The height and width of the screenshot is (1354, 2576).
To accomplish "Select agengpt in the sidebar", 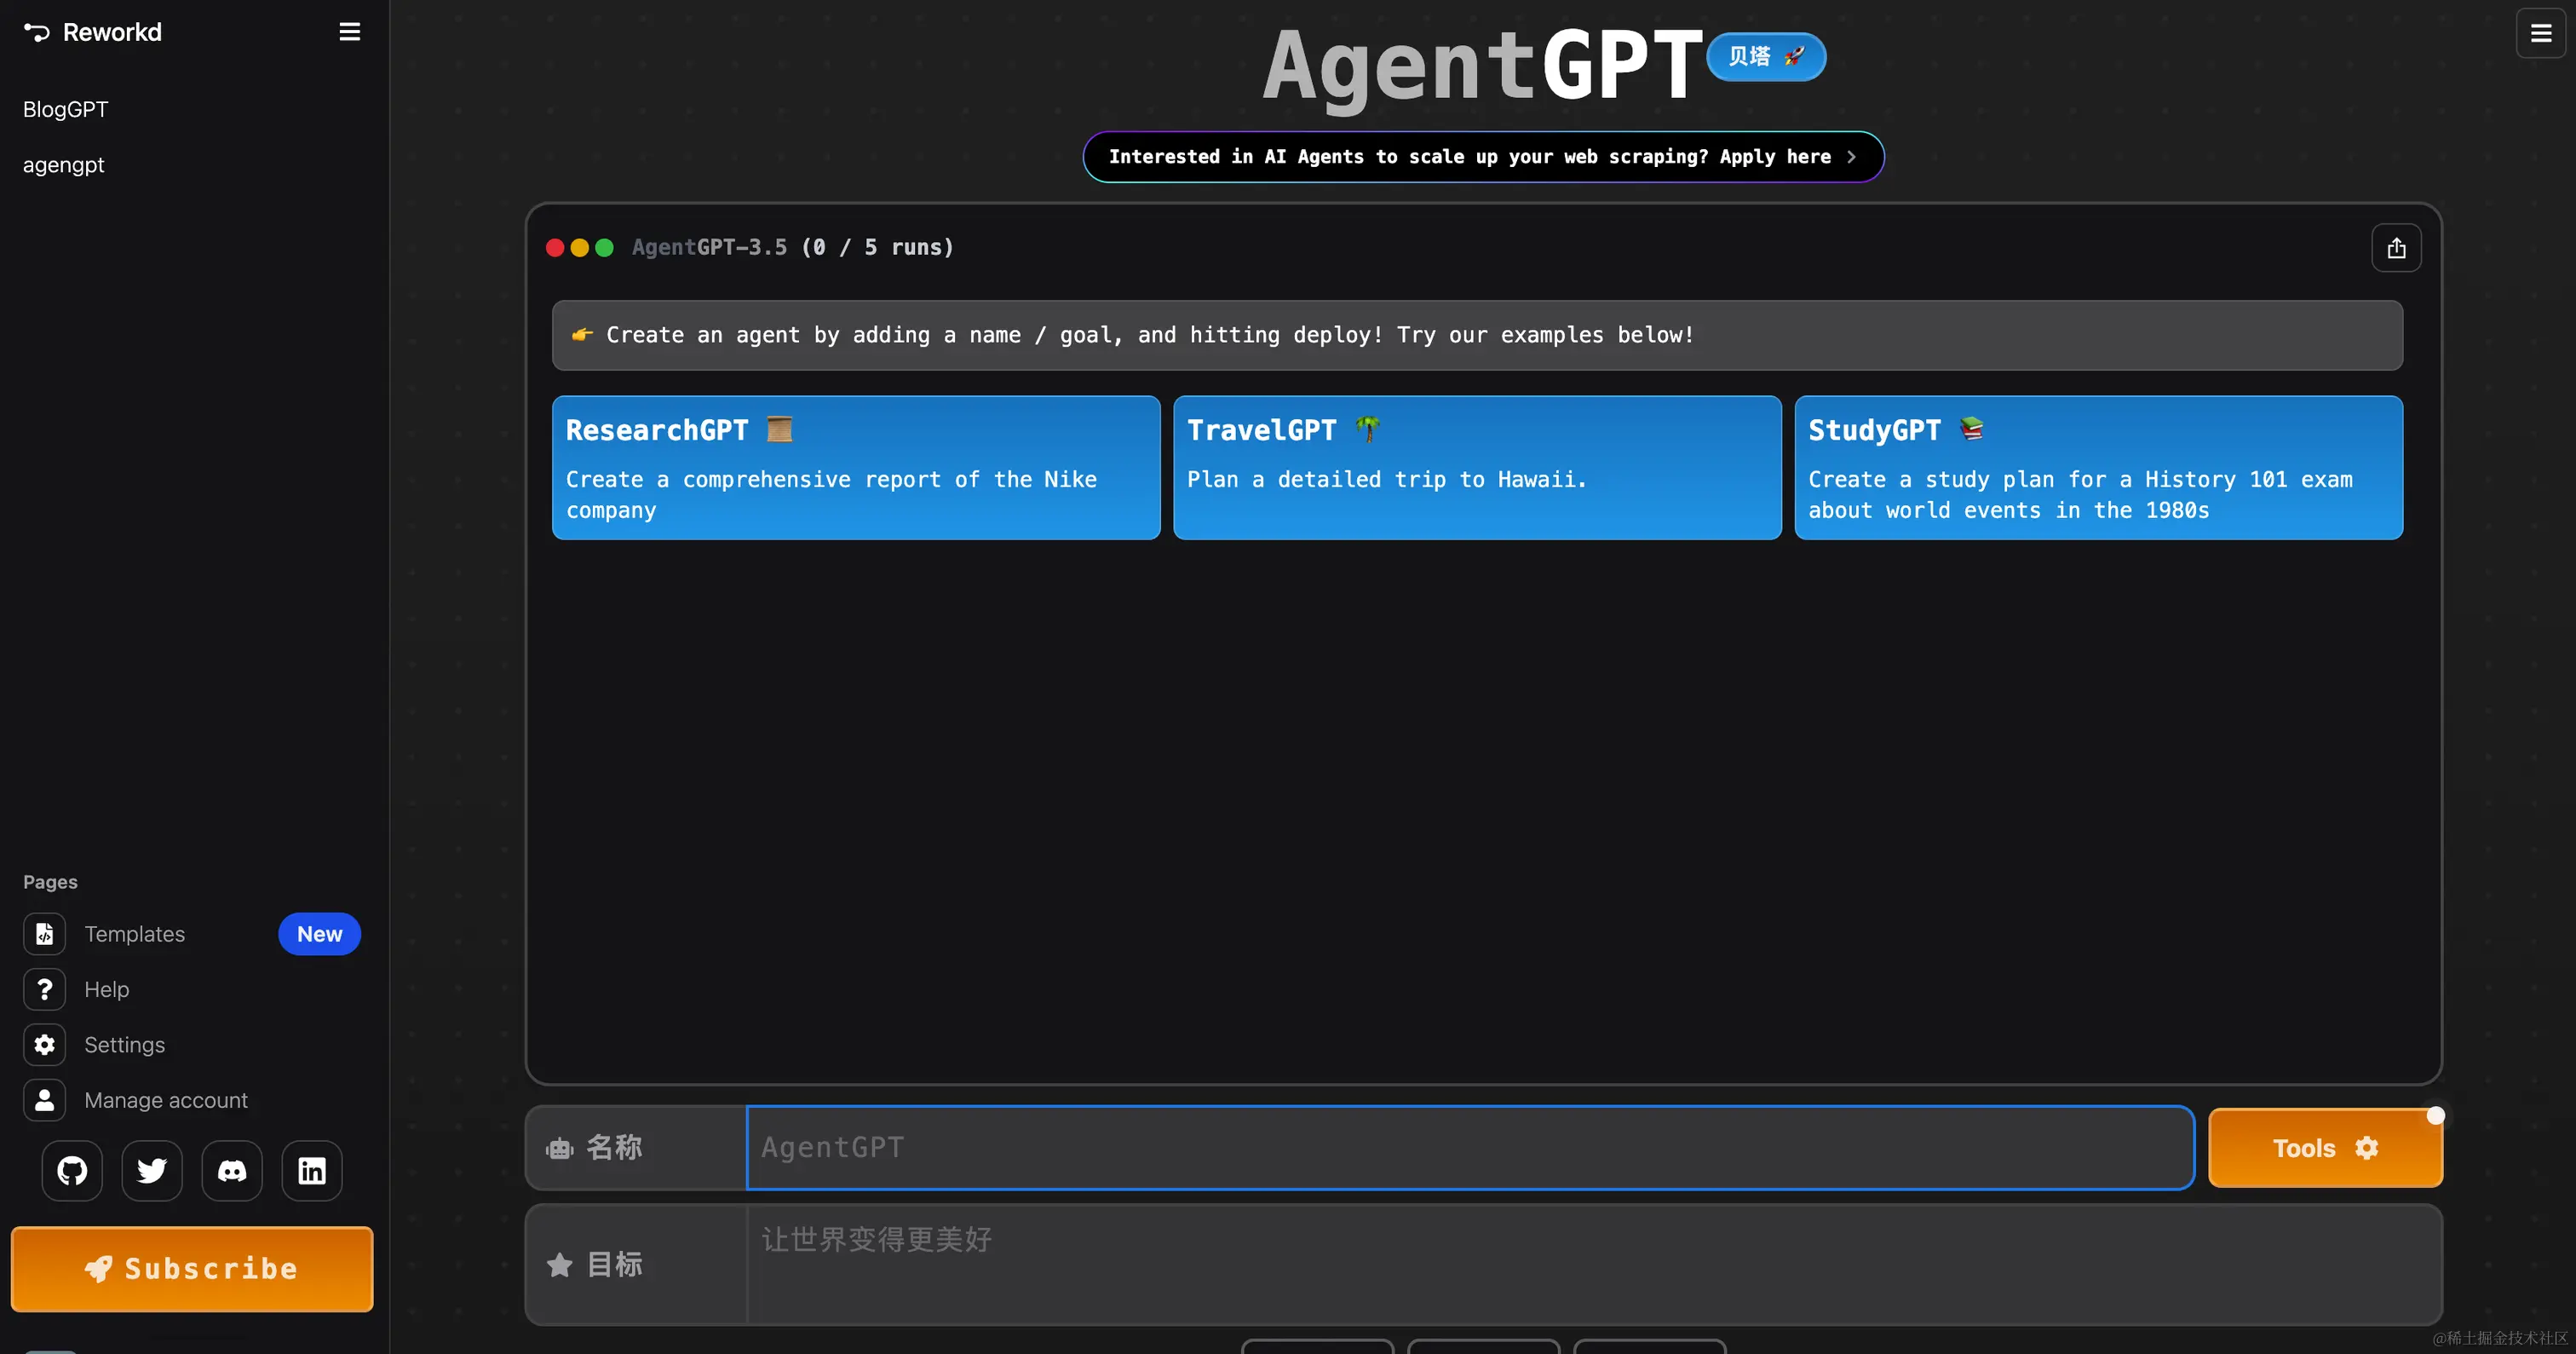I will (63, 164).
